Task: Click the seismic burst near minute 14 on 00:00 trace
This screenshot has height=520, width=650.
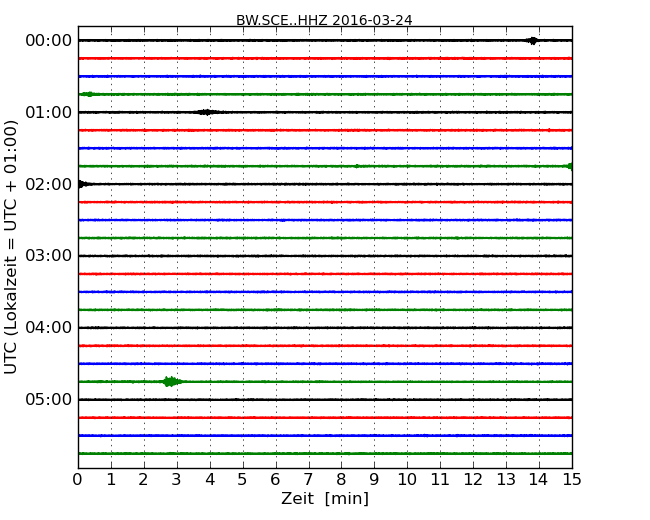Action: 533,41
